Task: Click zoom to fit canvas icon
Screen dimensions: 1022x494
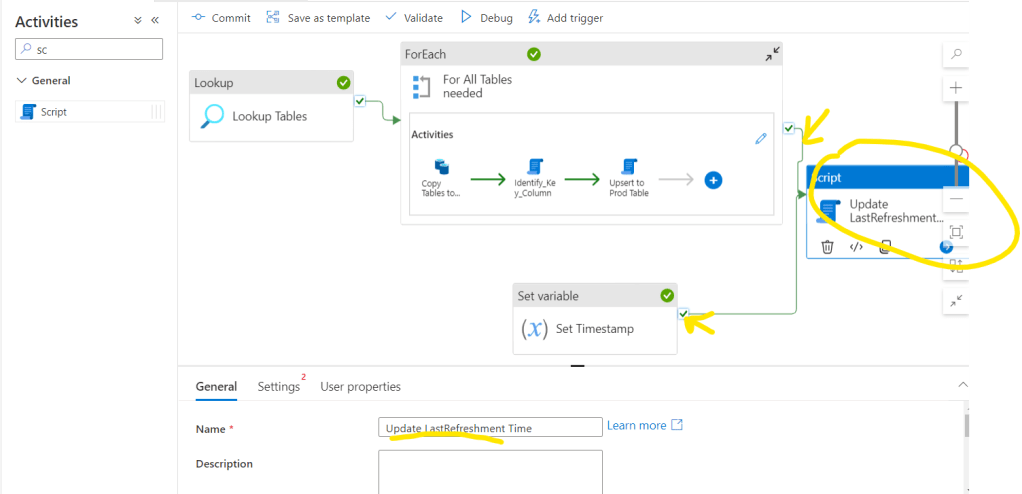Action: (956, 232)
